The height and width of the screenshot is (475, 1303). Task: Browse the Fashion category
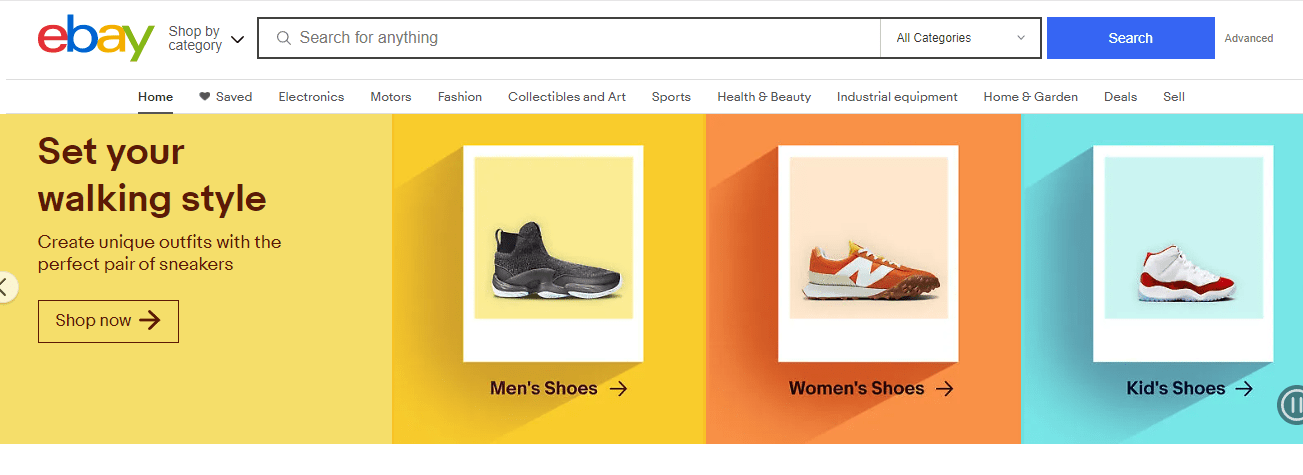coord(460,97)
